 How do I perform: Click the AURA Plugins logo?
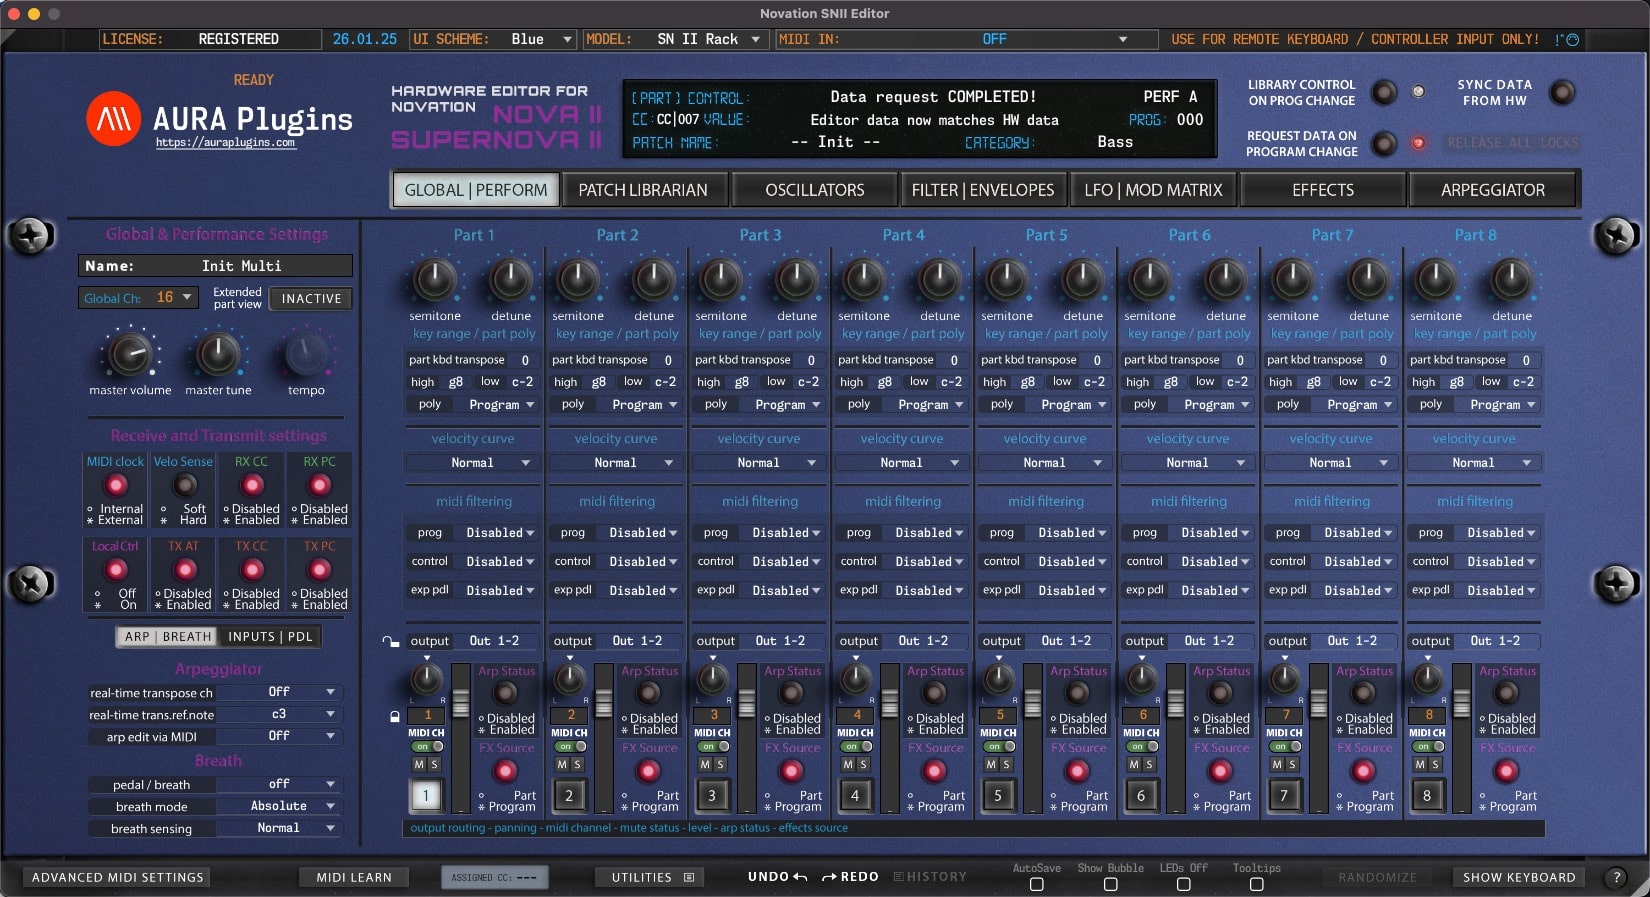point(113,119)
